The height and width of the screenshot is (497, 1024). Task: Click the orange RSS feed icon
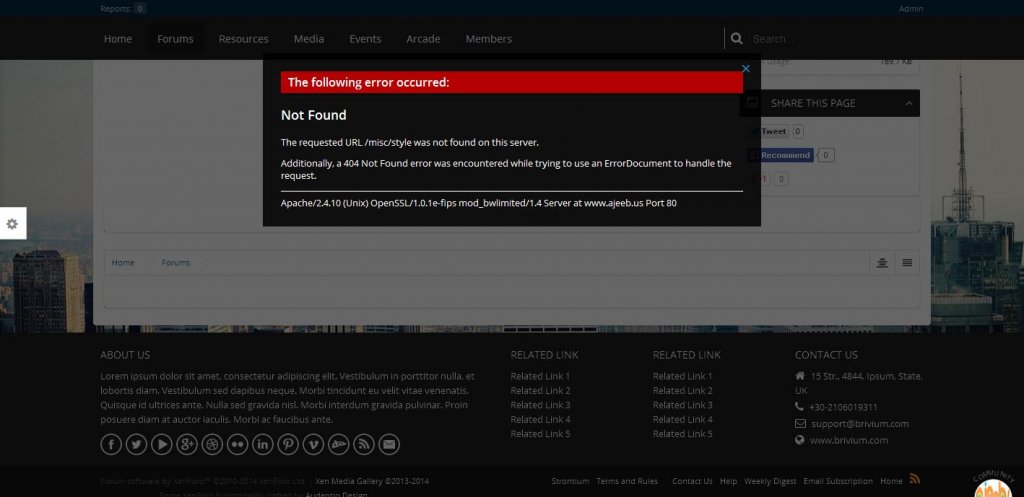[x=914, y=479]
